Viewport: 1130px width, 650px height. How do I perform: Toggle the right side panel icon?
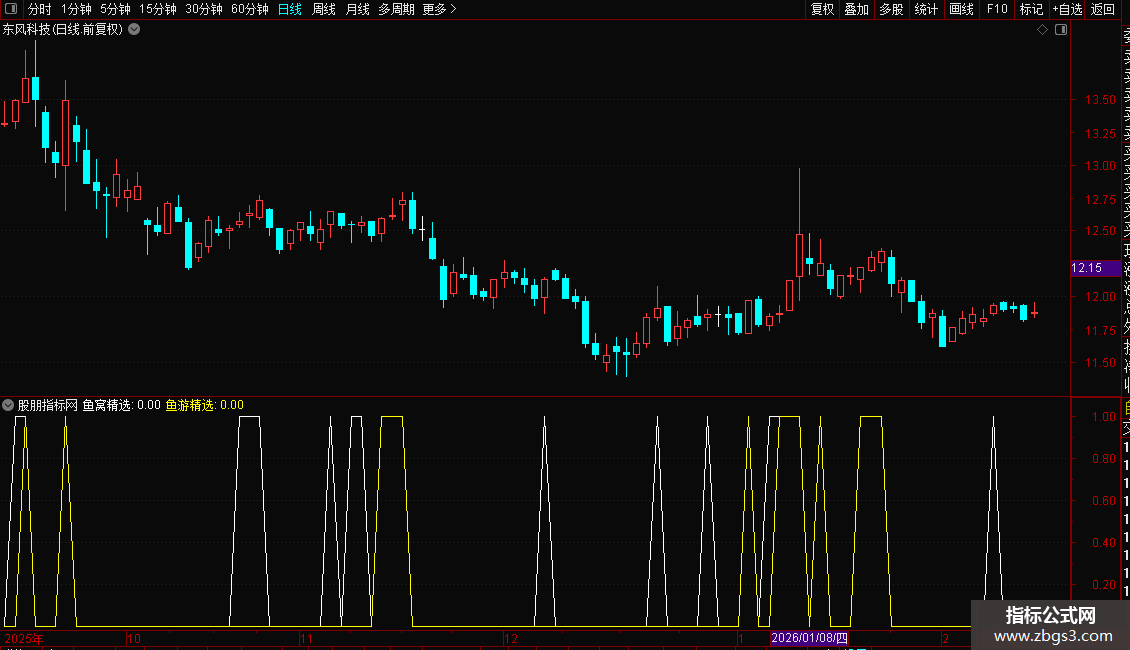coord(1061,30)
